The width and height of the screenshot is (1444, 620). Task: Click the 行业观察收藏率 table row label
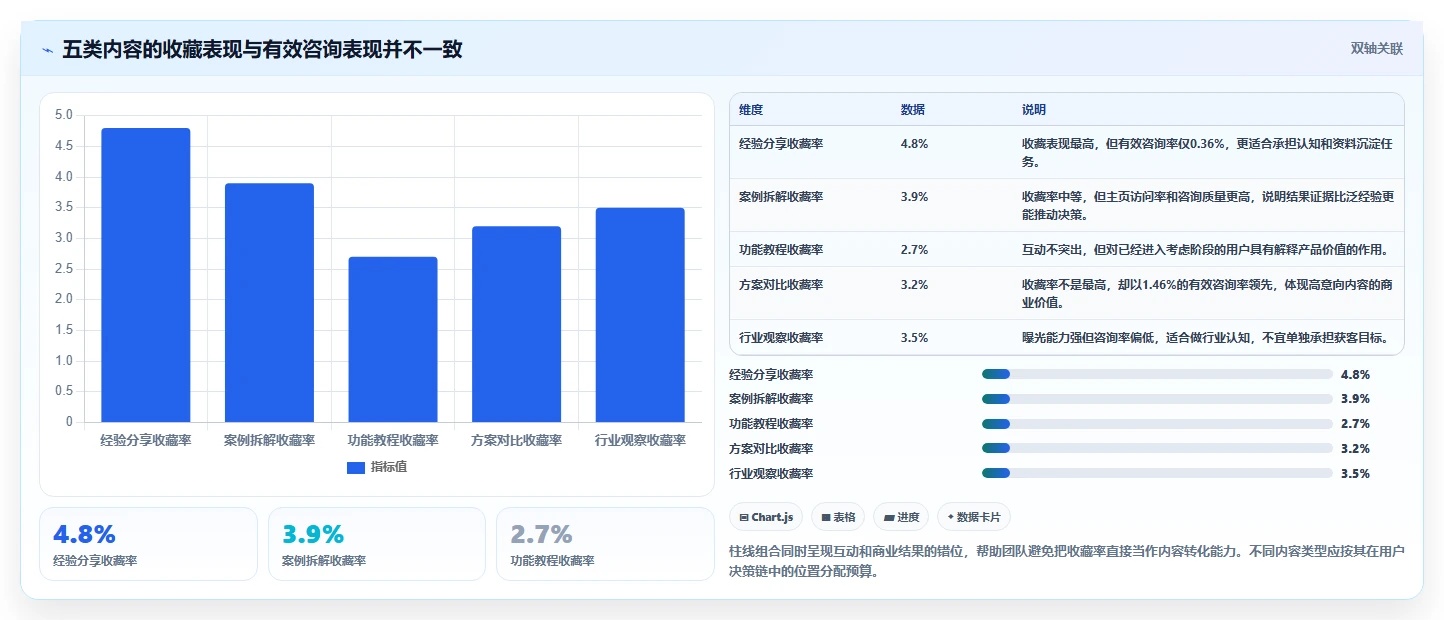click(781, 338)
